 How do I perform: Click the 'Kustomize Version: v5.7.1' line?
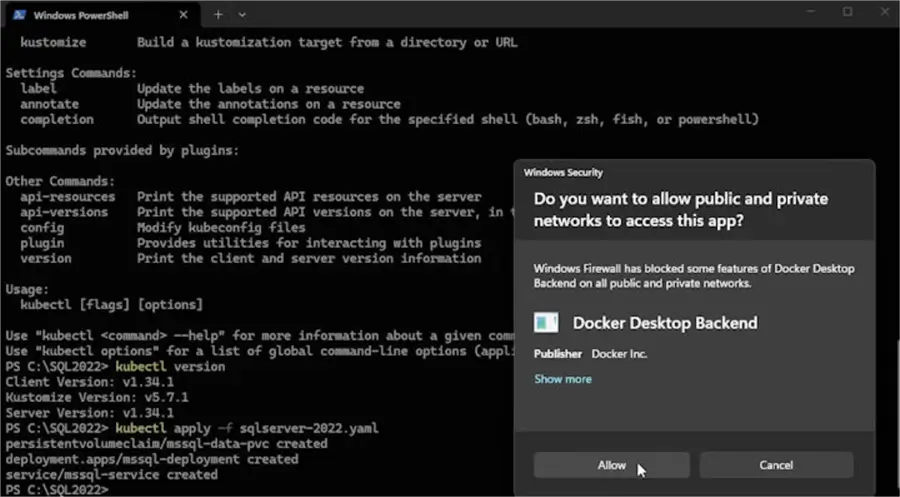pyautogui.click(x=97, y=398)
